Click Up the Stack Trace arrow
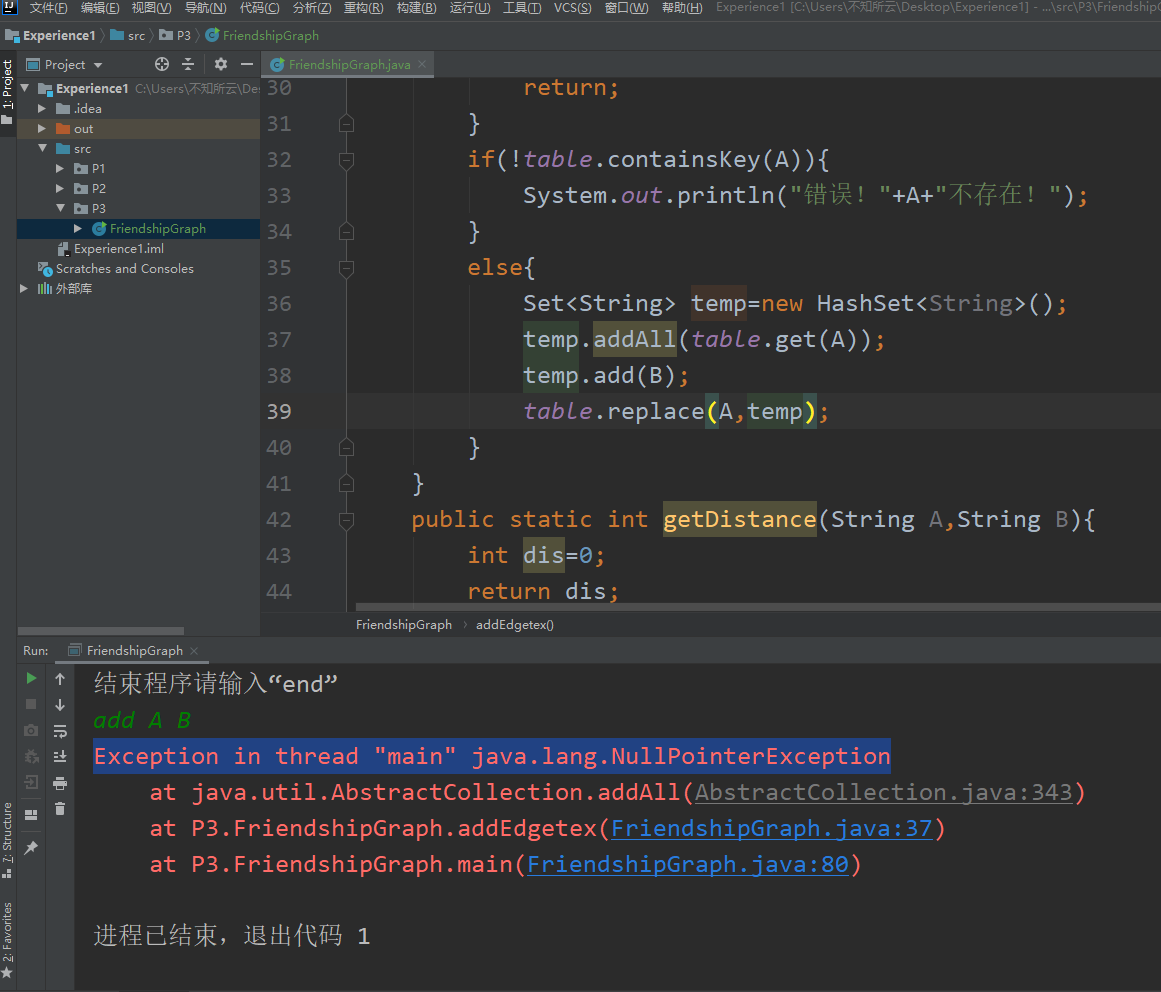Screen dimensions: 1161x992 60,679
